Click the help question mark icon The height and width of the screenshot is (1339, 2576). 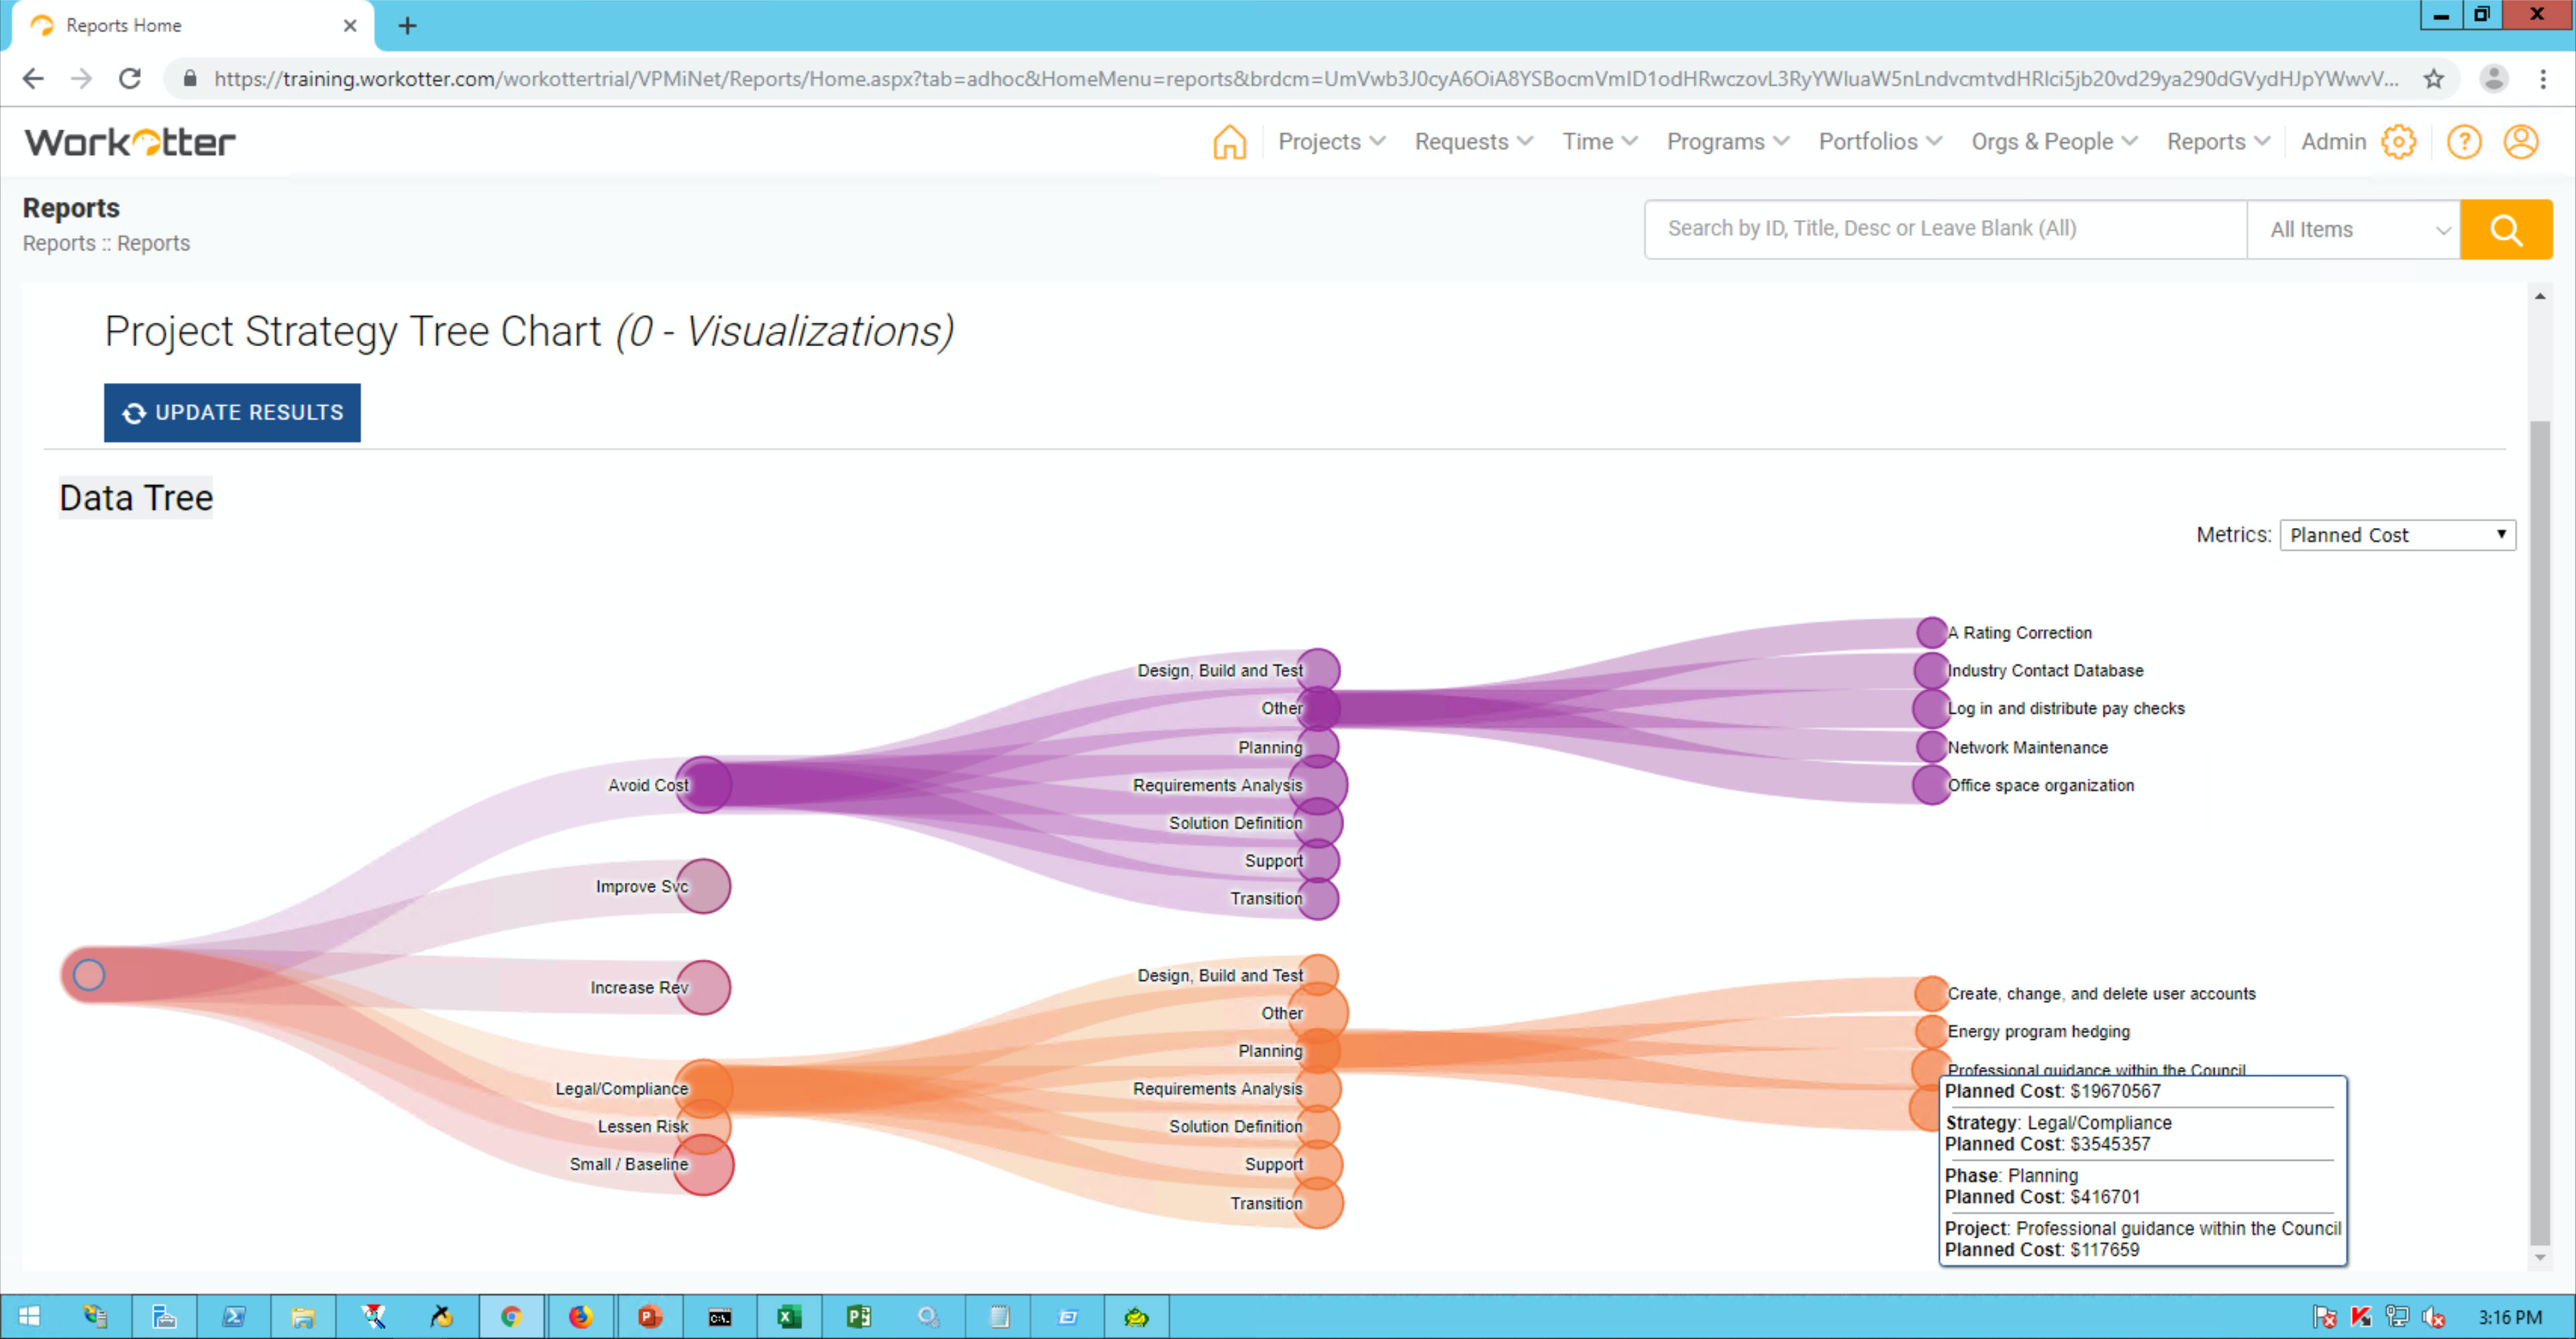click(2463, 142)
